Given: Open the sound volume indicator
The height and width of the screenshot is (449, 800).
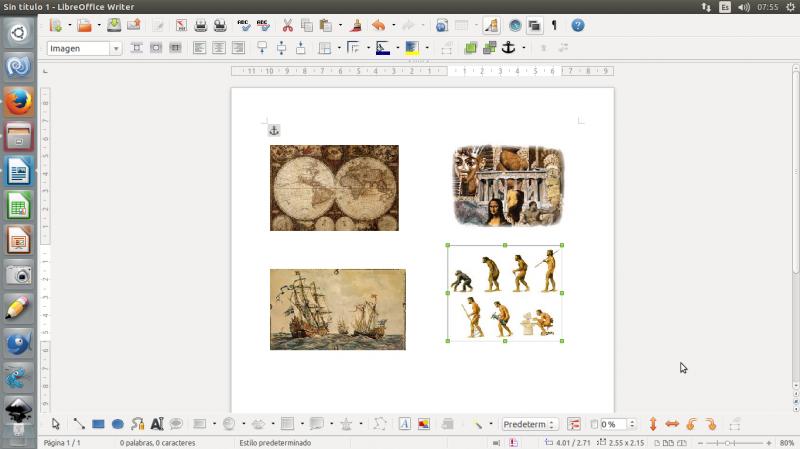Looking at the screenshot, I should pyautogui.click(x=744, y=7).
